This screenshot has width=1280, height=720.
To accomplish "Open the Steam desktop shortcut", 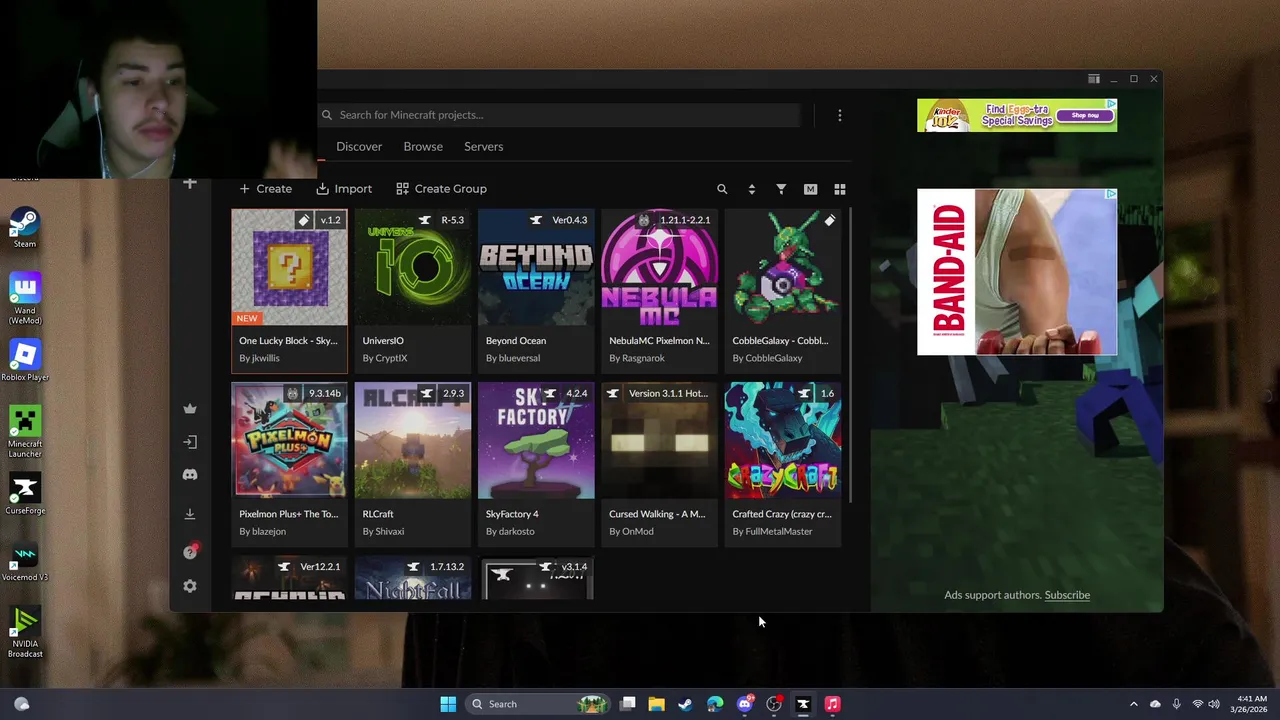I will pos(25,228).
